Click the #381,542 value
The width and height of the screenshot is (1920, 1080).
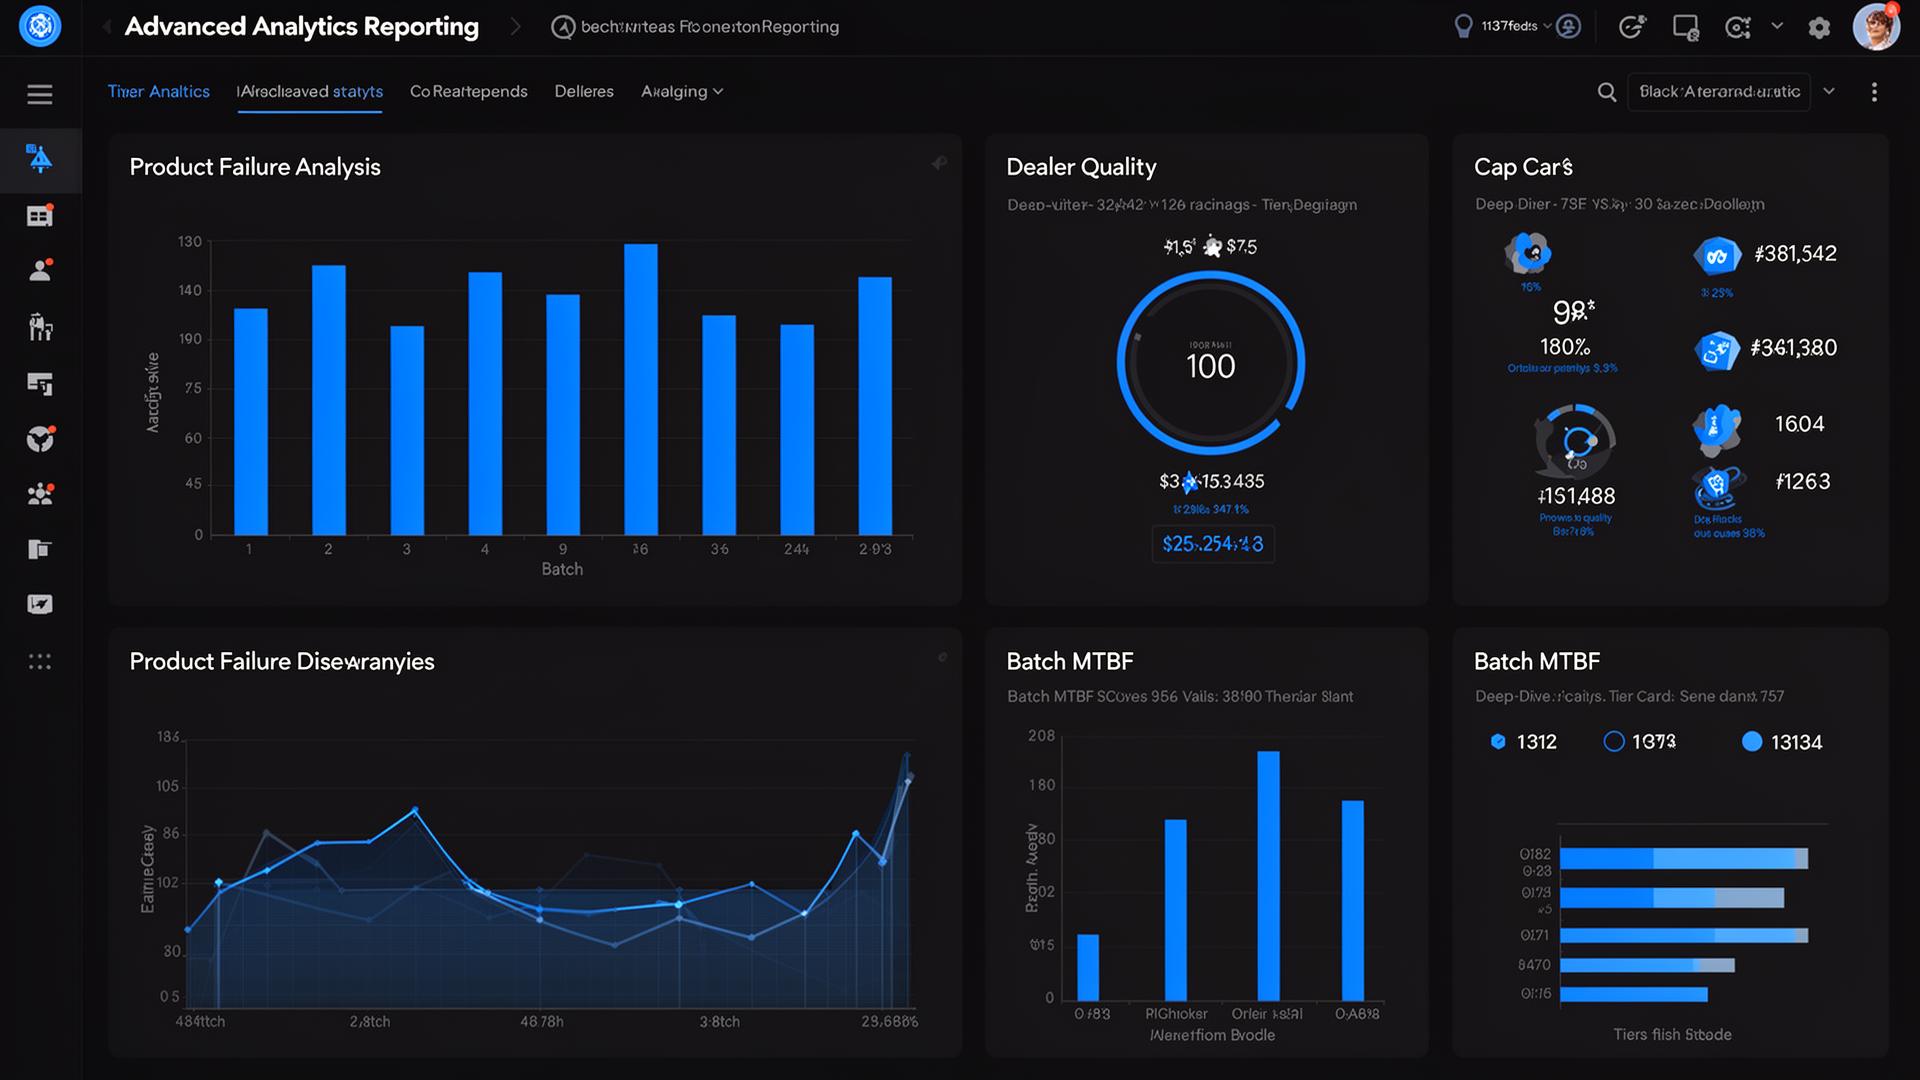[1795, 254]
